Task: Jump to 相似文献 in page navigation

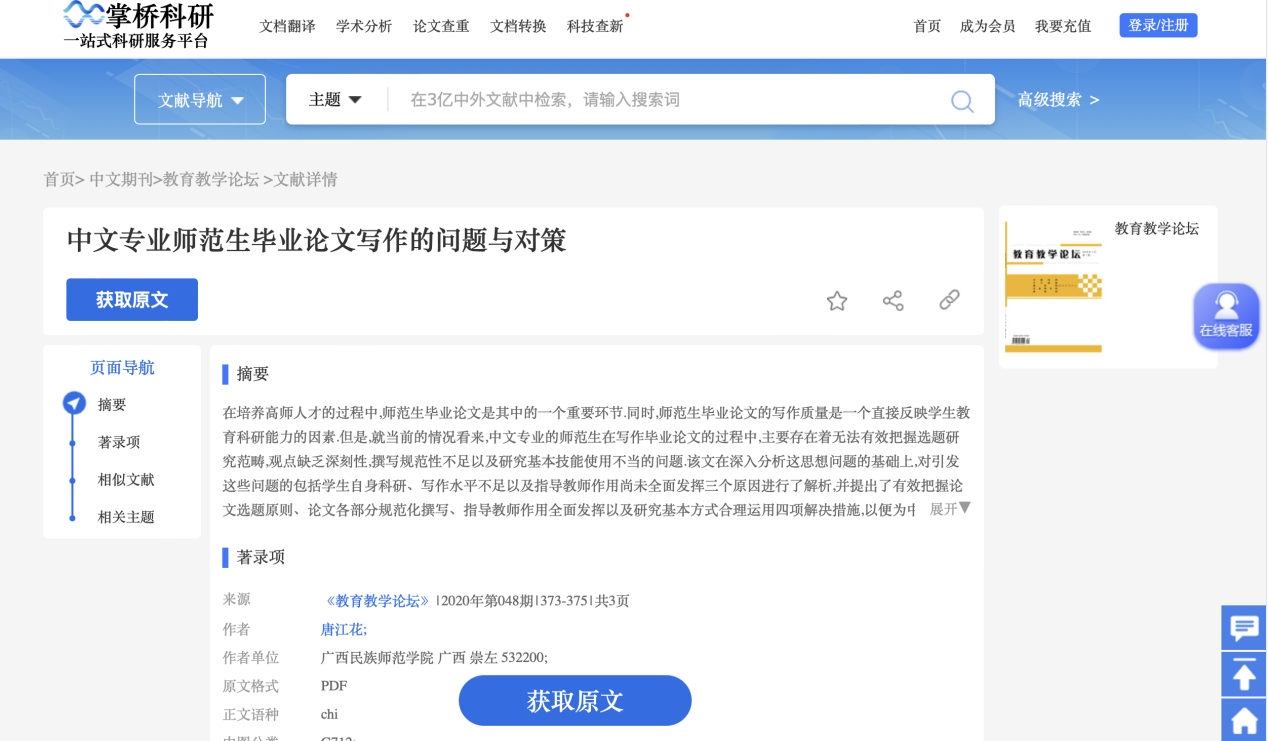Action: [x=126, y=480]
